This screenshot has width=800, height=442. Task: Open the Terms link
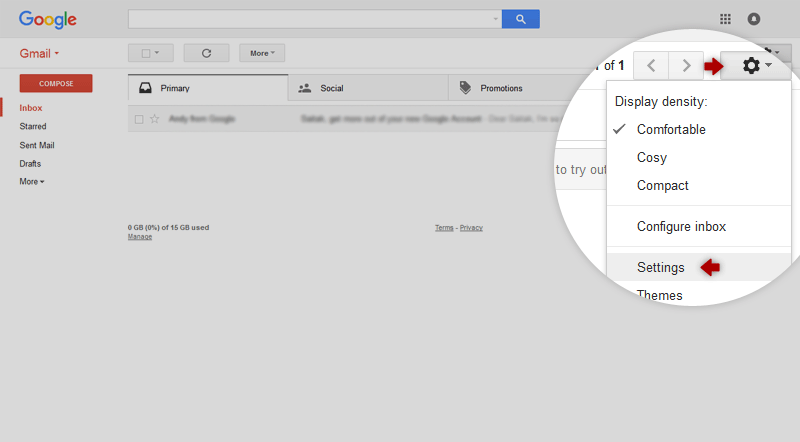click(444, 228)
